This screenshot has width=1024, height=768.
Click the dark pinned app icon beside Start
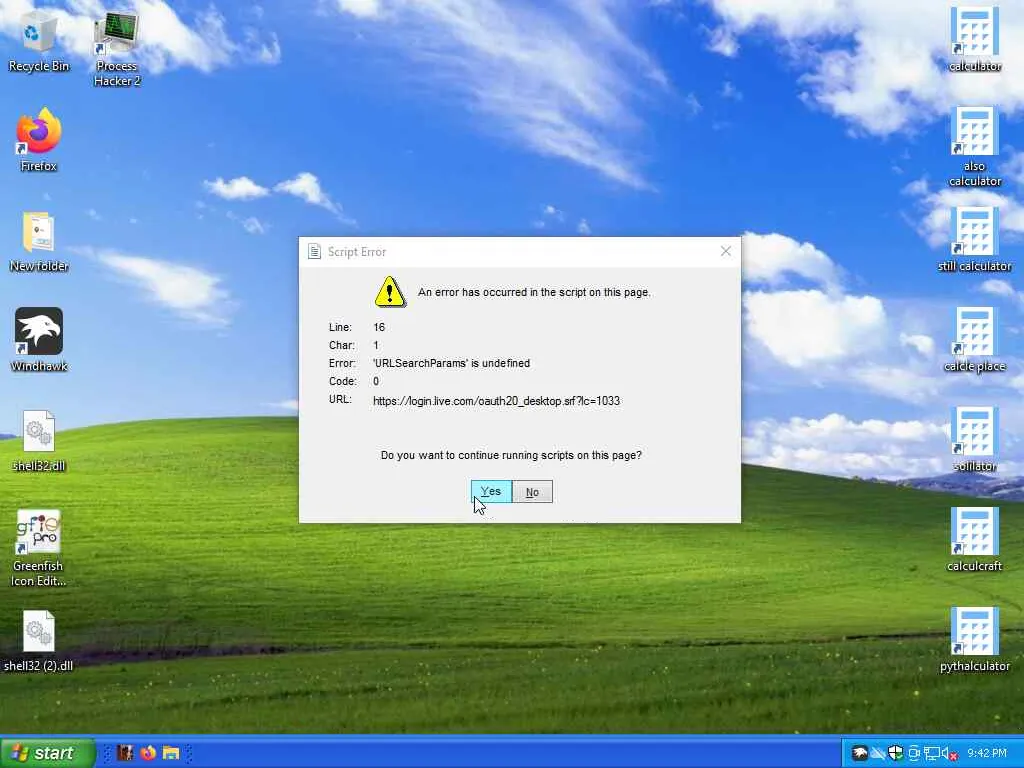[x=125, y=753]
